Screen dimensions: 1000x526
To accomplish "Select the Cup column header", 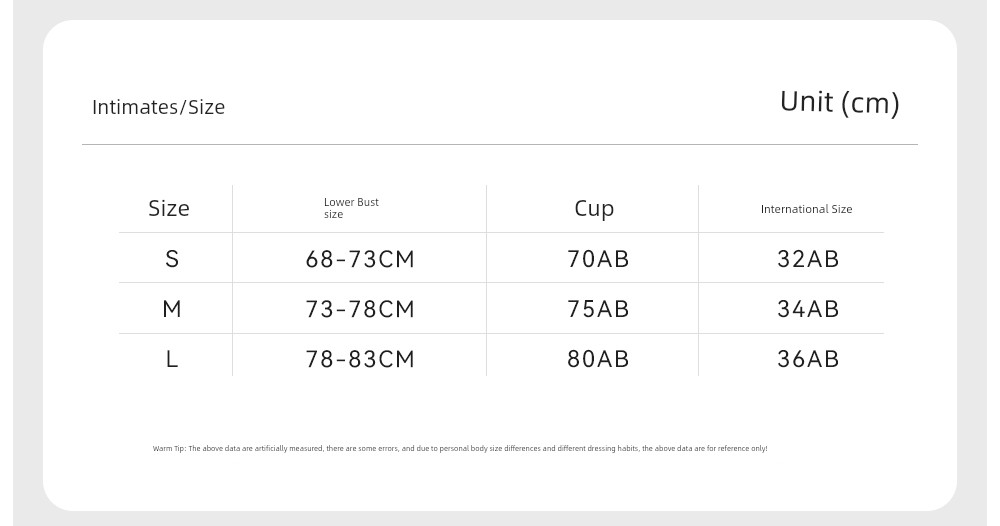I will coord(594,208).
